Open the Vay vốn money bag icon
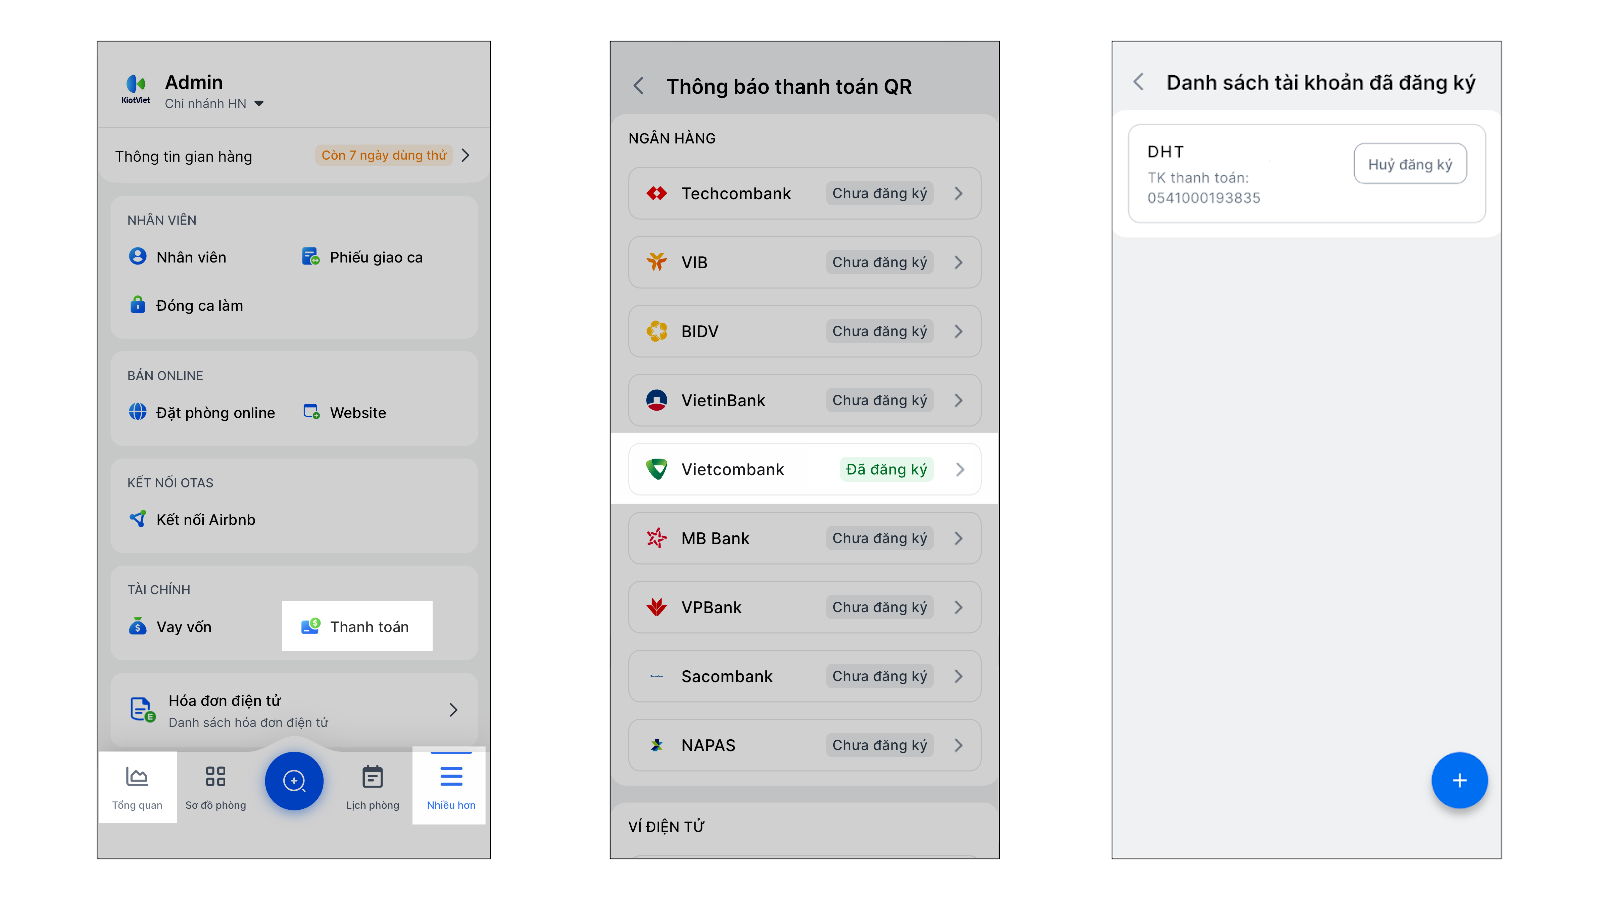Image resolution: width=1600 pixels, height=900 pixels. pyautogui.click(x=138, y=627)
